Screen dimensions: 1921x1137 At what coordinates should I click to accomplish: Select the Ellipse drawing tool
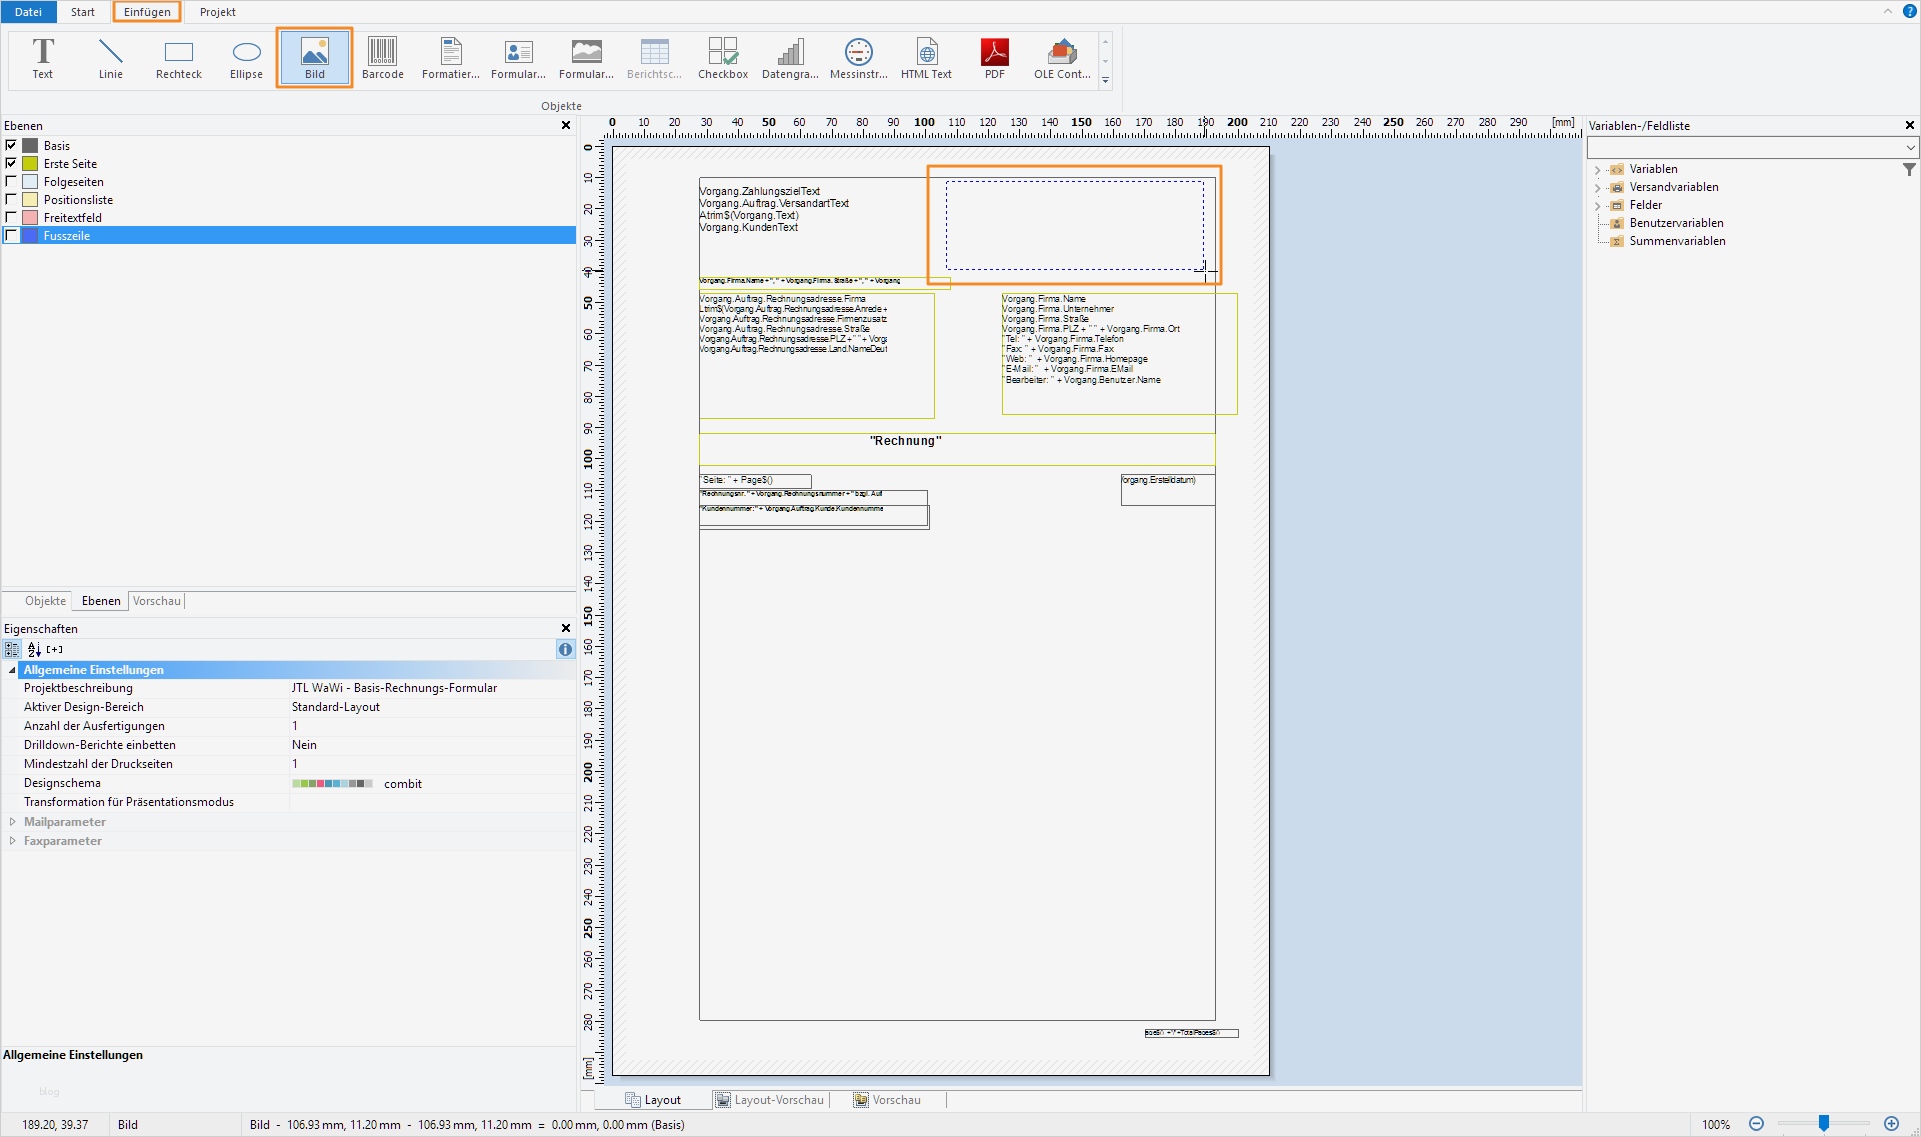coord(246,58)
